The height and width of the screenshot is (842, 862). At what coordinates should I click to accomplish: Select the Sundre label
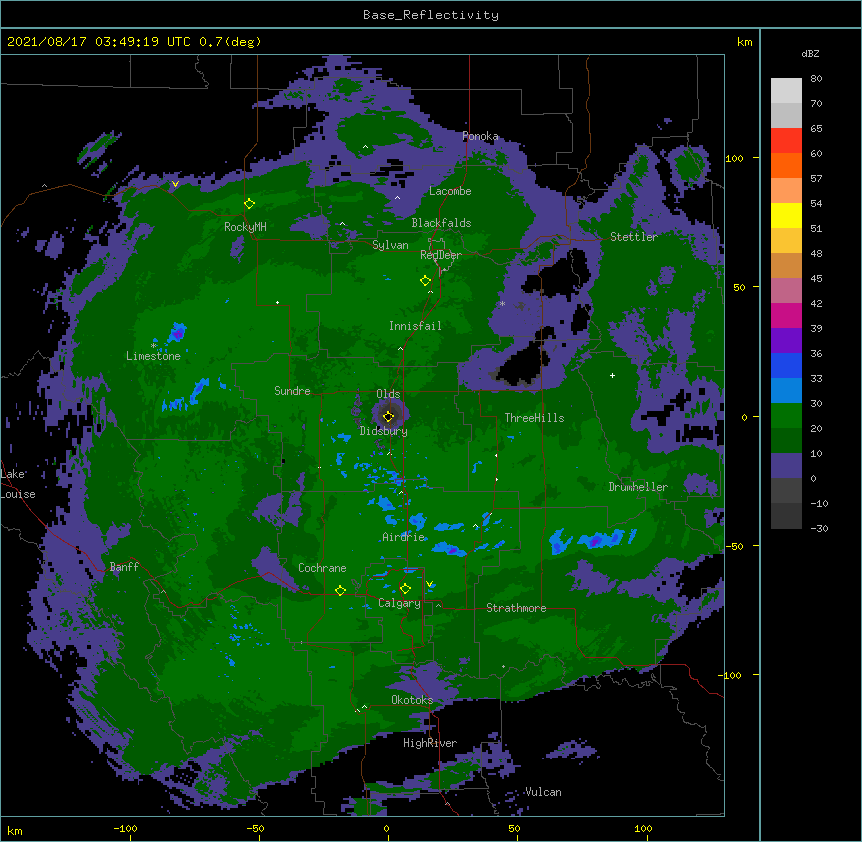coord(292,391)
